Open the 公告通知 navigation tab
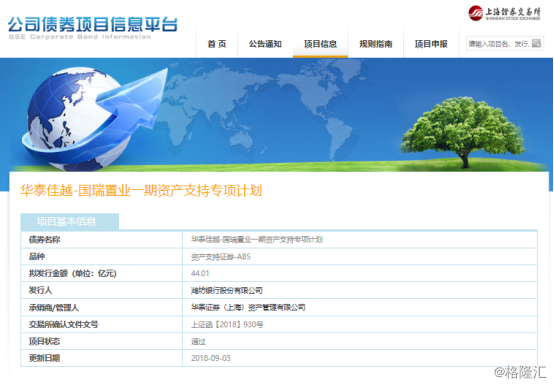Screen dimensions: 554x386 tap(265, 44)
